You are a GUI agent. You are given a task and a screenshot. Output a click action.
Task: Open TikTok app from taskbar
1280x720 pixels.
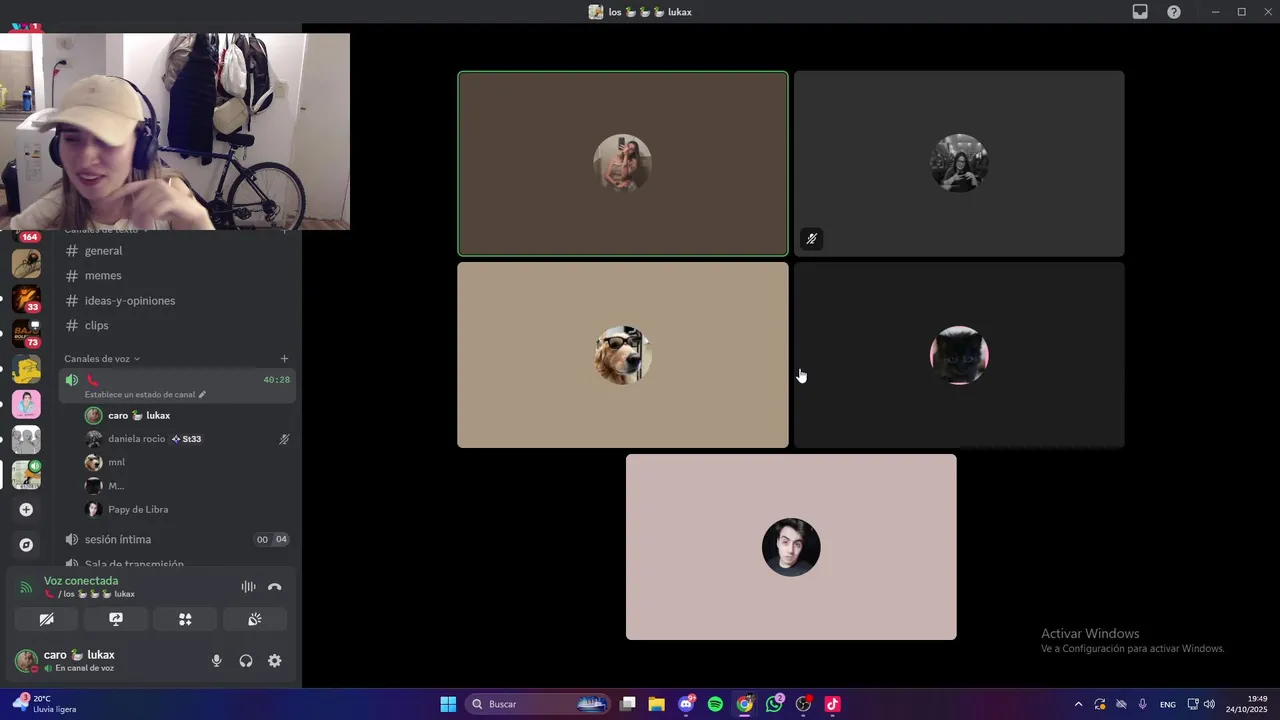coord(832,704)
